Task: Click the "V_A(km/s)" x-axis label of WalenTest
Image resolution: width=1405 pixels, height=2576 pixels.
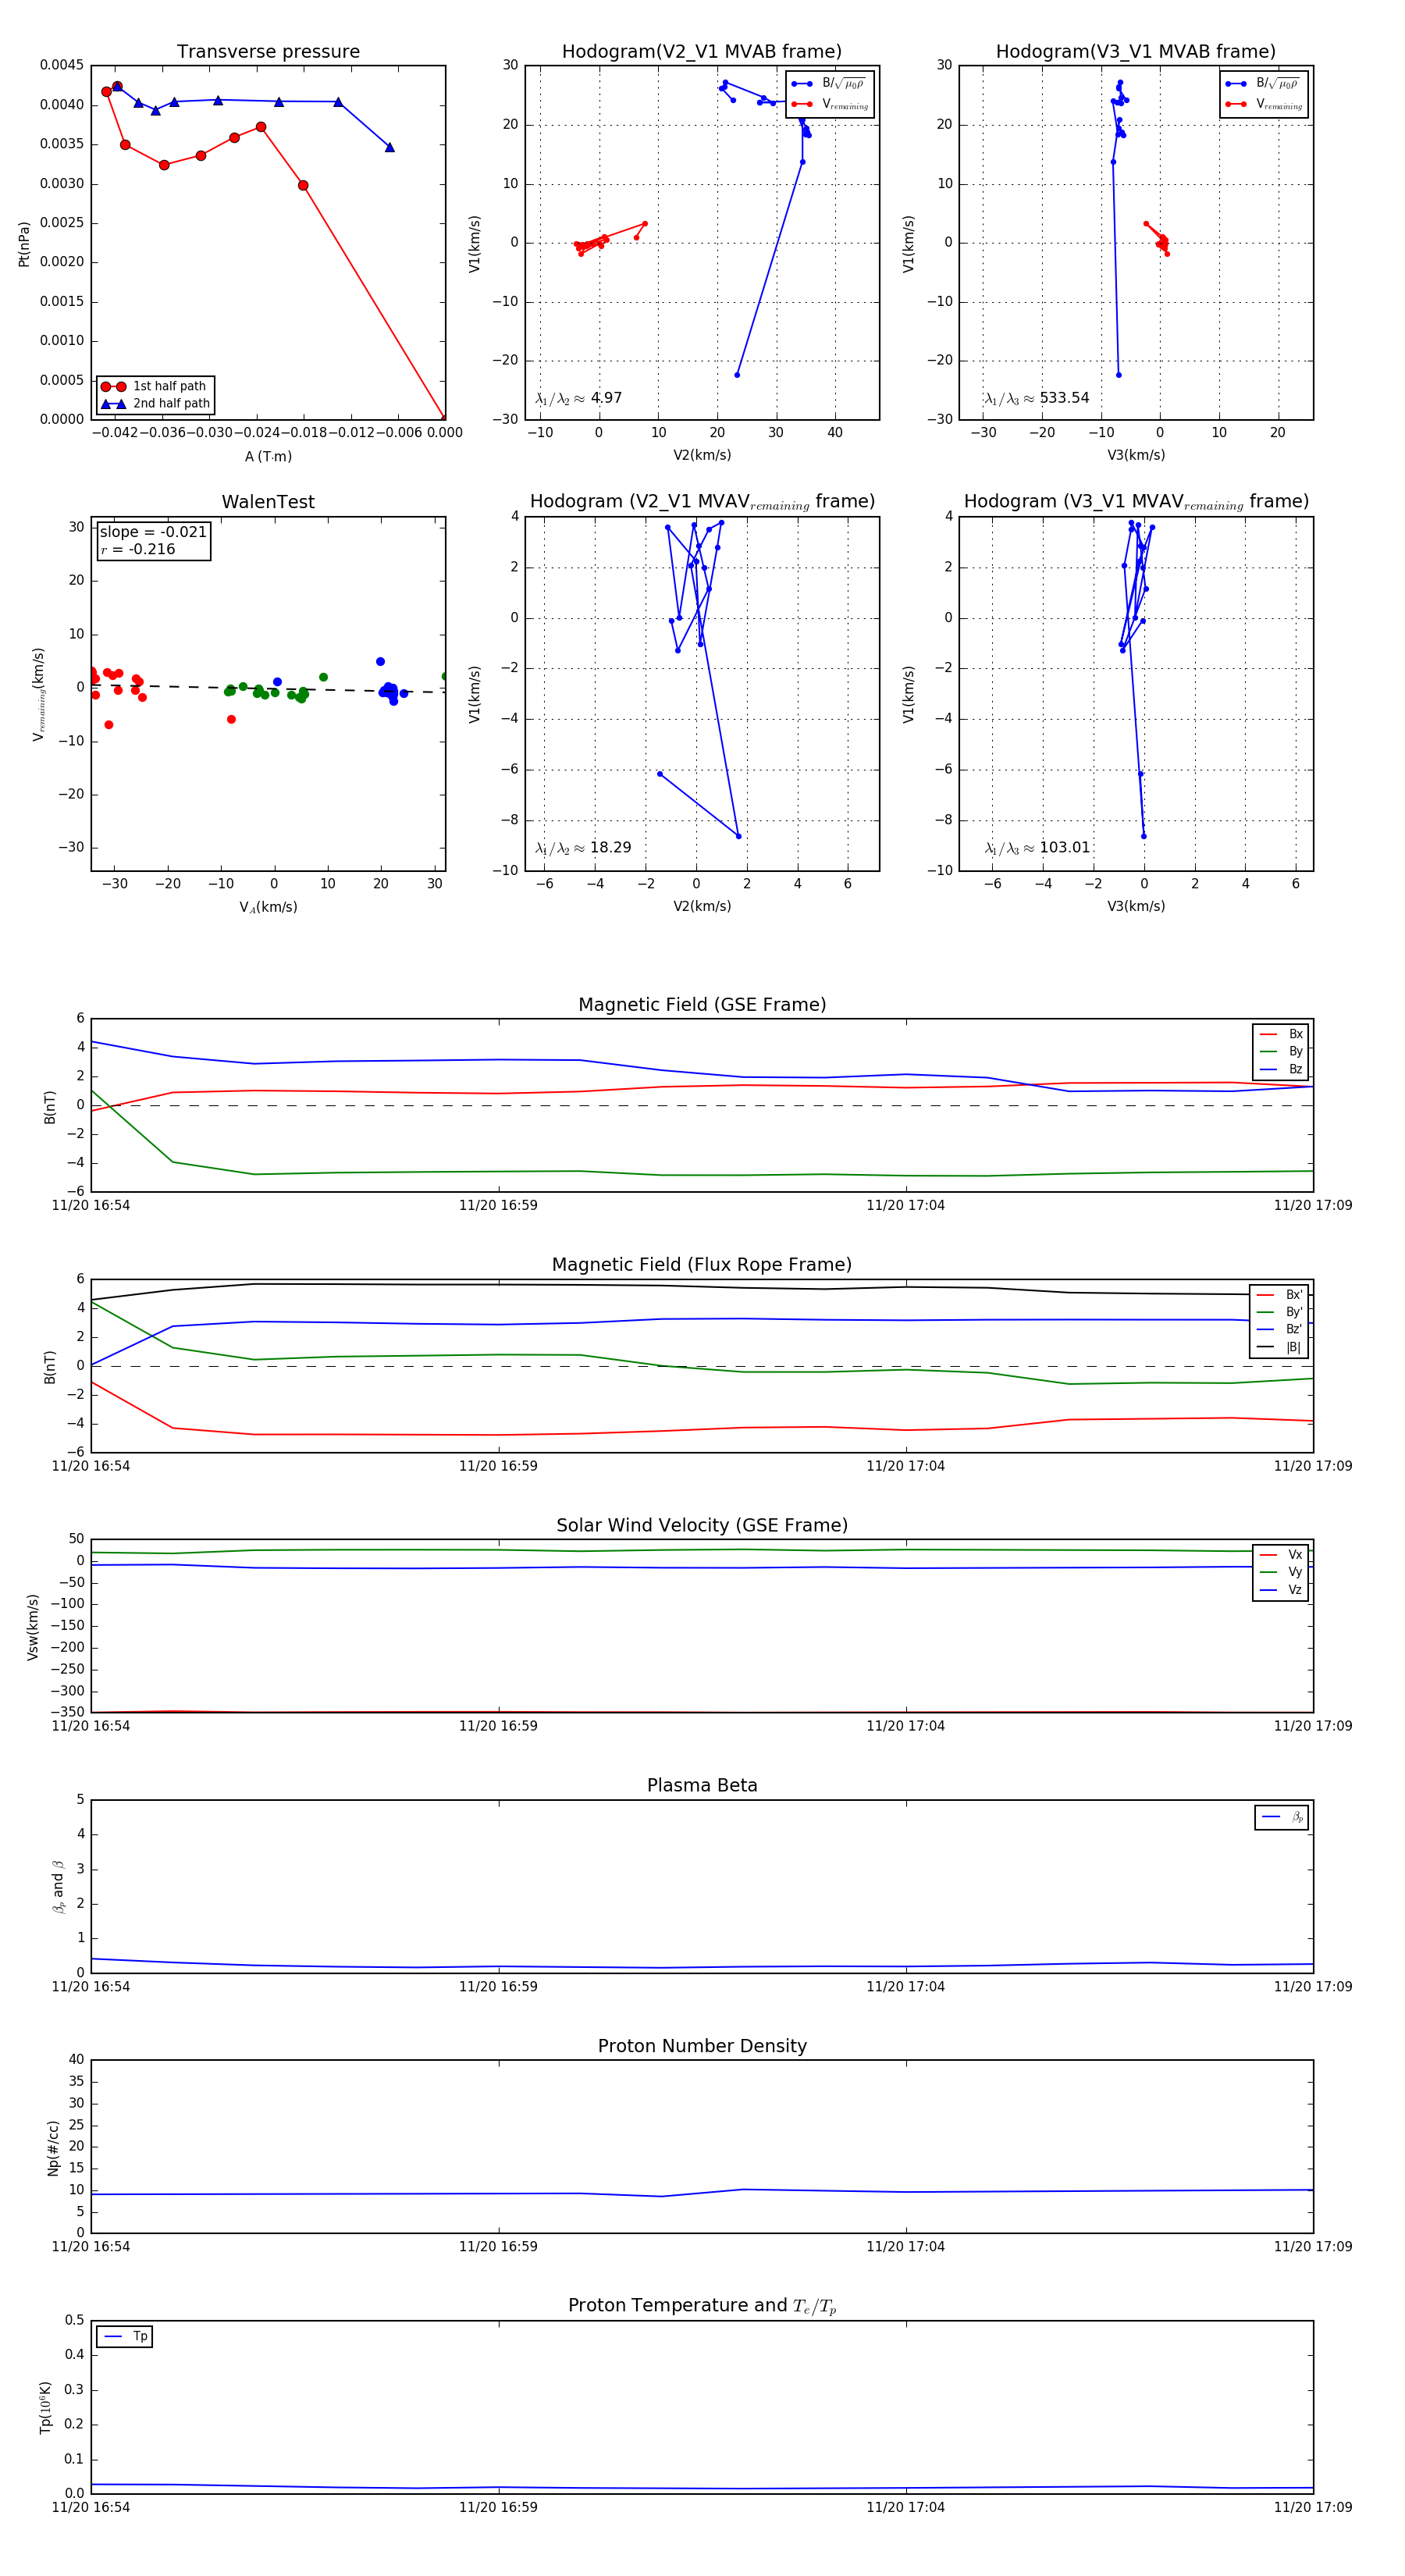Action: [268, 907]
